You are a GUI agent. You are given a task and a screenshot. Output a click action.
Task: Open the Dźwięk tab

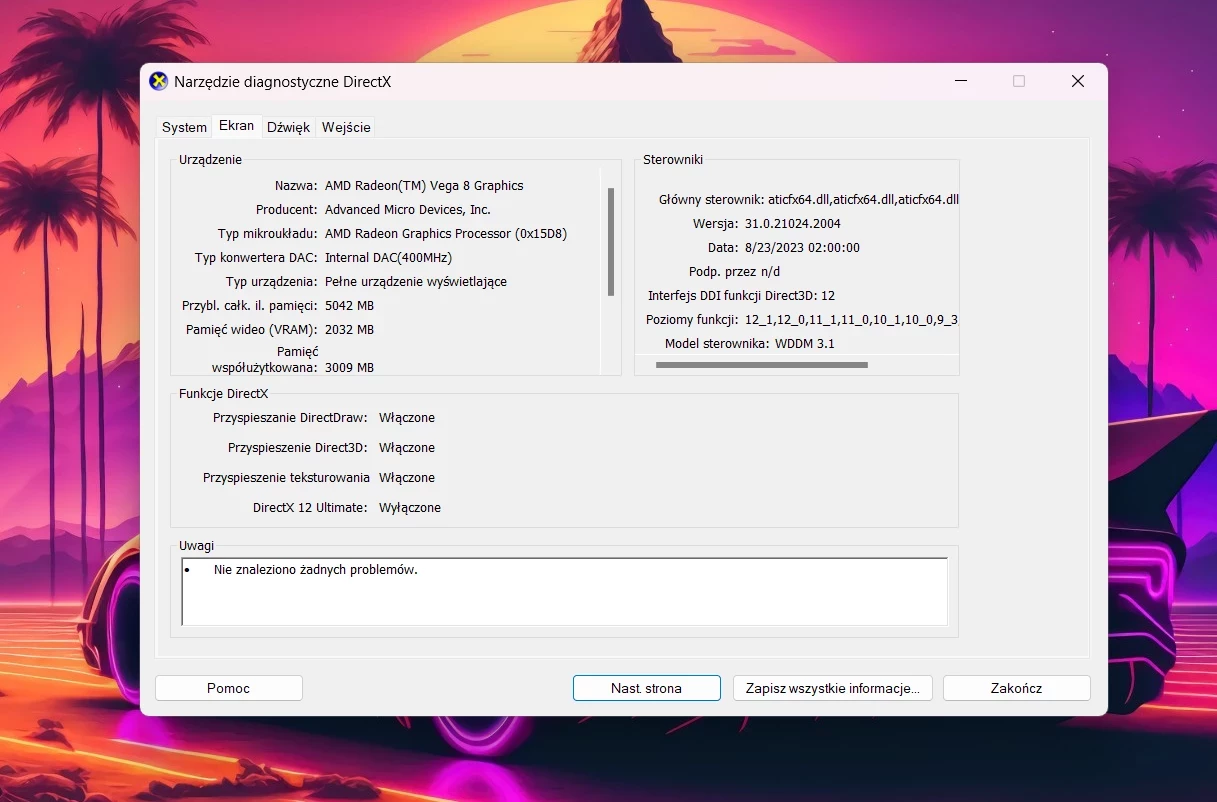[x=288, y=127]
